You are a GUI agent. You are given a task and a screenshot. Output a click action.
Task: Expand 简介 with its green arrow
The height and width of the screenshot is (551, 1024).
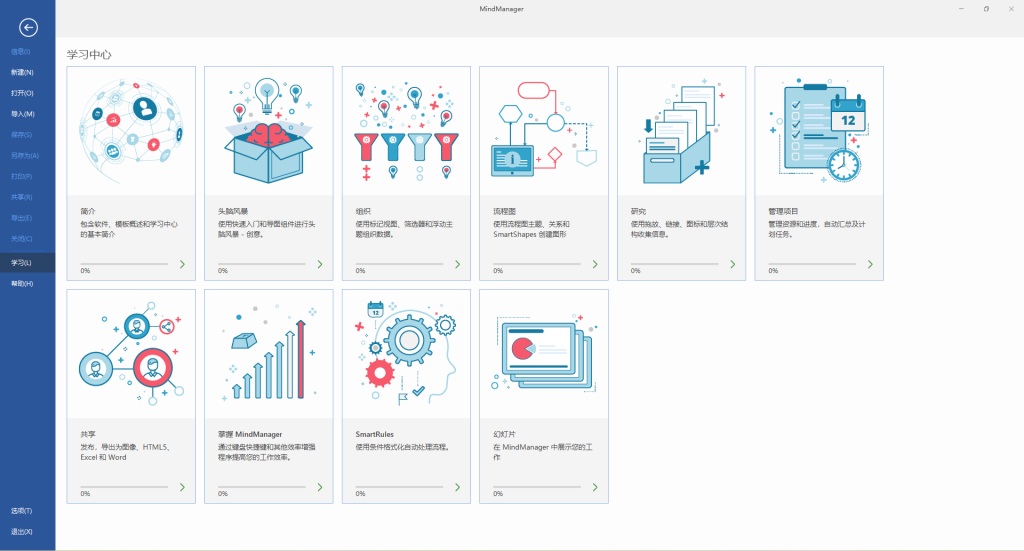182,264
